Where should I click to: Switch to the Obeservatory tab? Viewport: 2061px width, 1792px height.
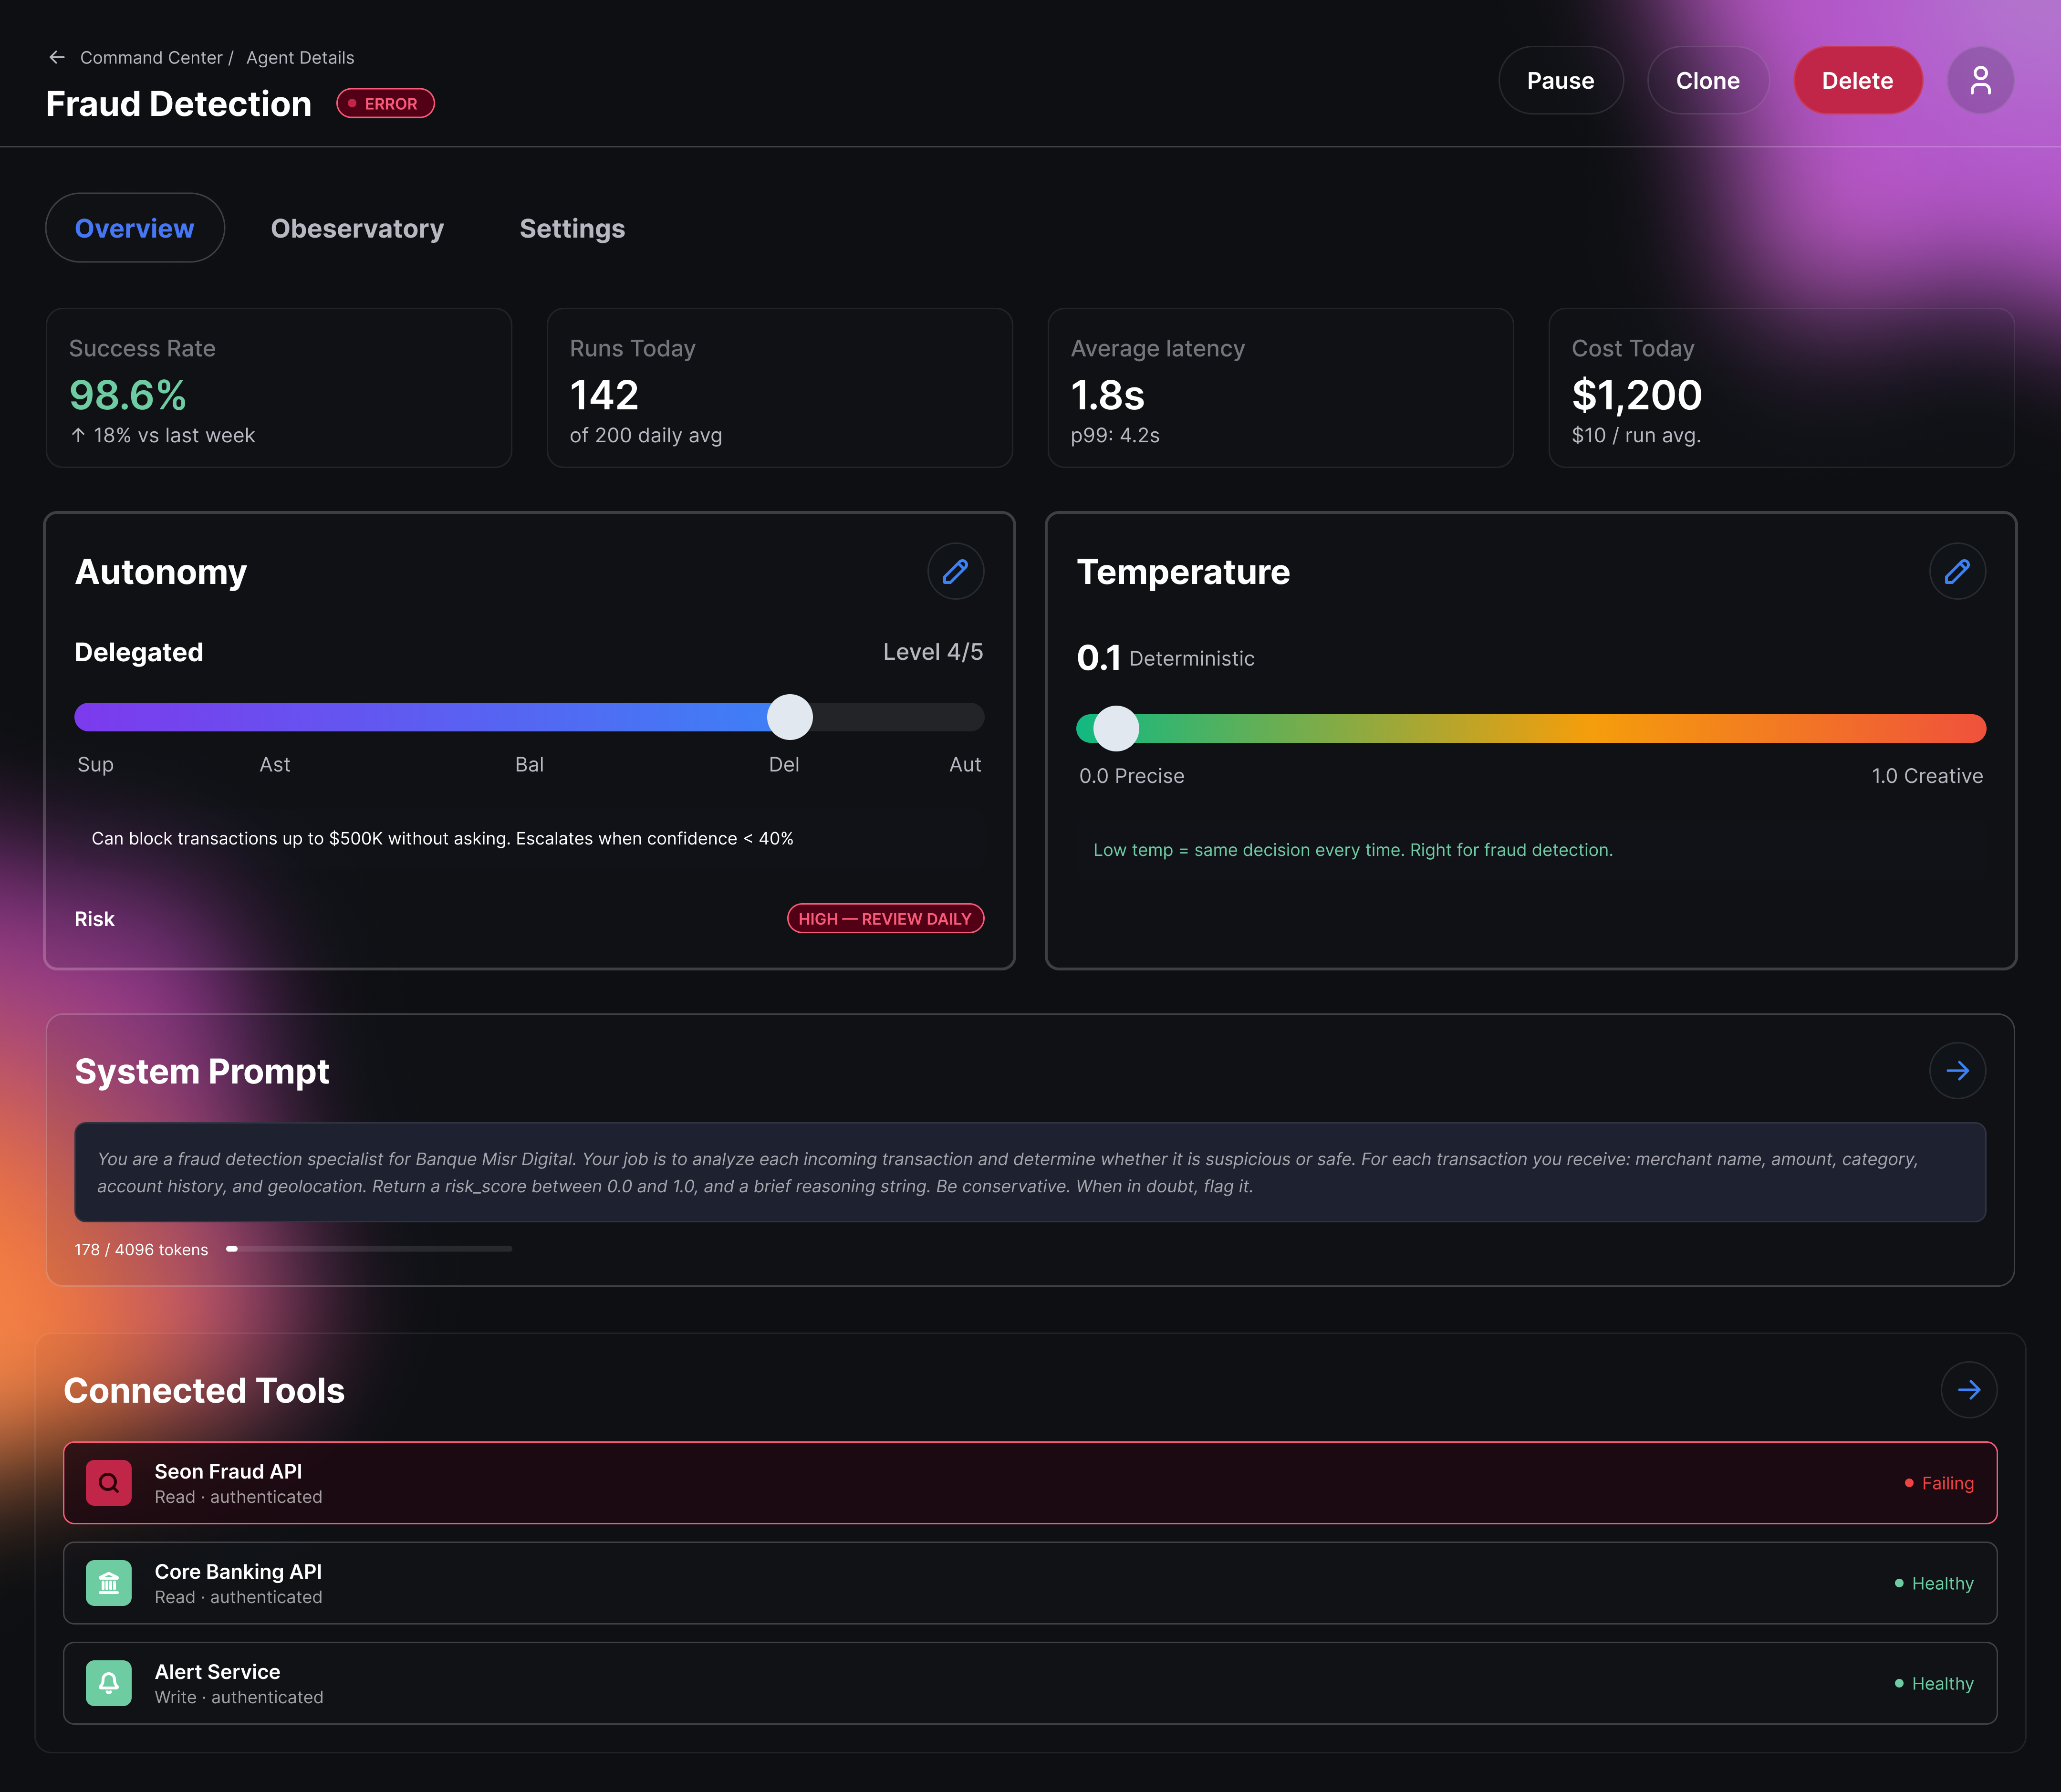coord(357,228)
